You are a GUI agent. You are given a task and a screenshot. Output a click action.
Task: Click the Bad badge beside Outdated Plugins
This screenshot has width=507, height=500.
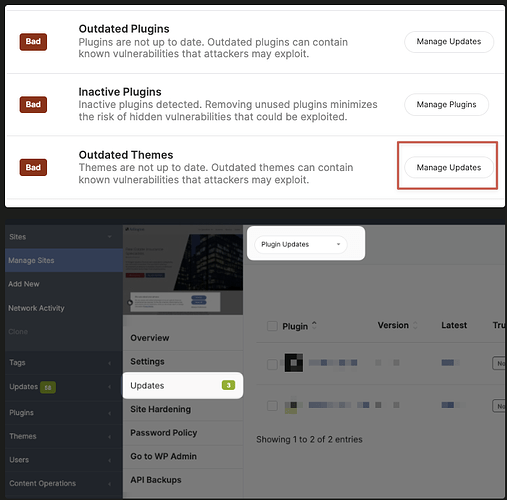(x=33, y=42)
